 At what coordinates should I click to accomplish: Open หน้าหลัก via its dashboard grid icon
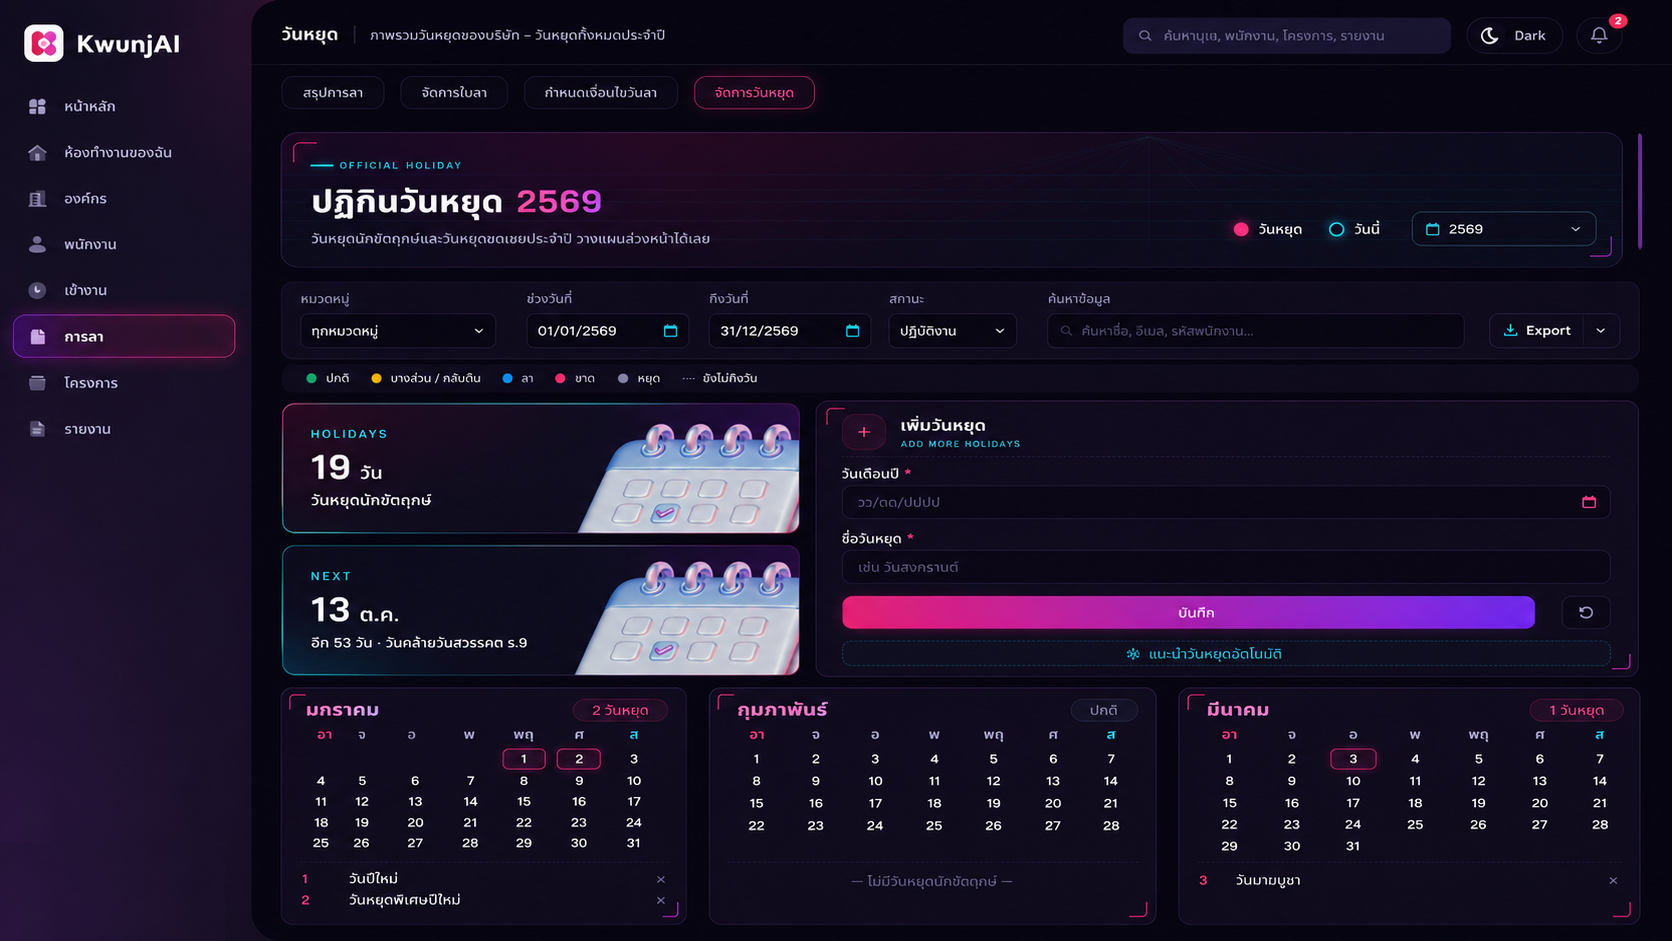[x=38, y=106]
